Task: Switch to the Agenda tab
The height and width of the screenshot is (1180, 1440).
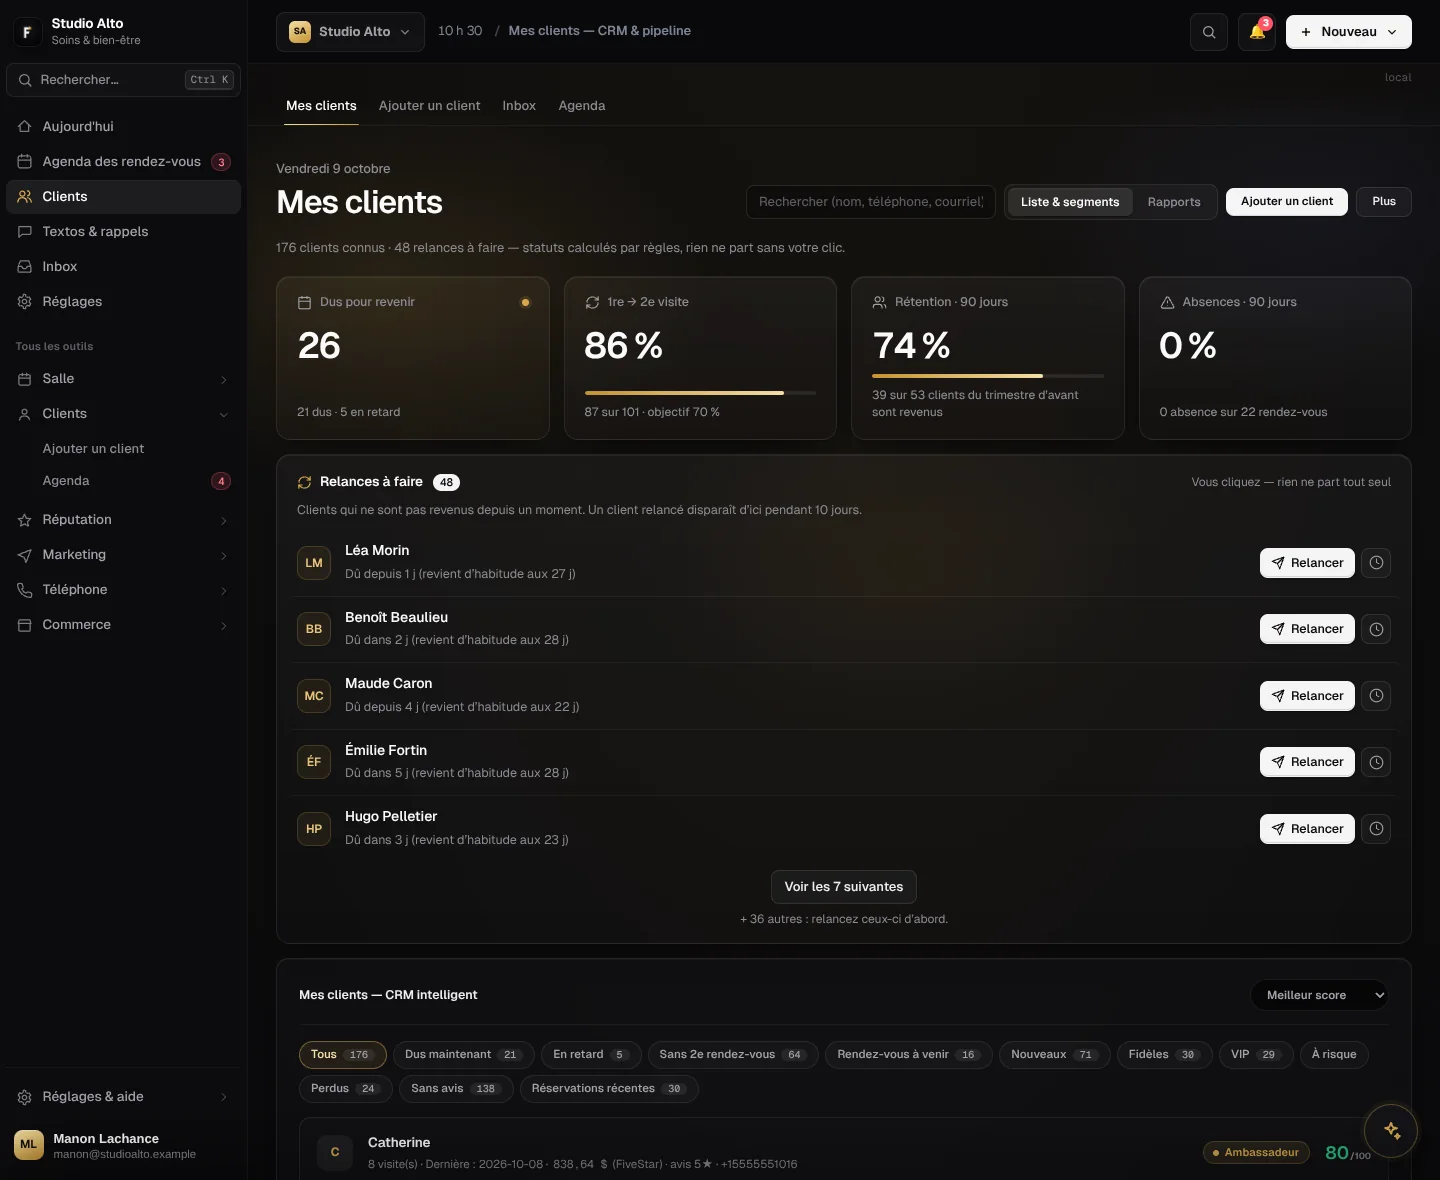Action: coord(582,106)
